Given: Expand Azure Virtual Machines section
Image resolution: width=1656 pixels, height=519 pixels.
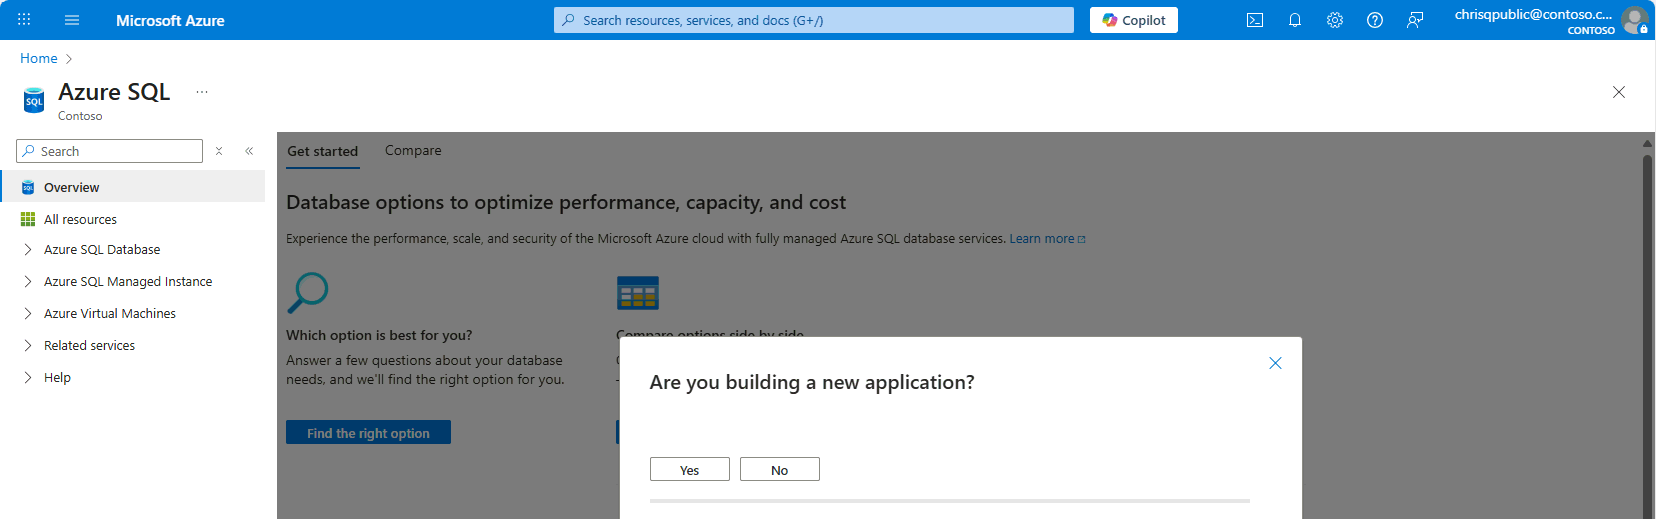Looking at the screenshot, I should [28, 314].
